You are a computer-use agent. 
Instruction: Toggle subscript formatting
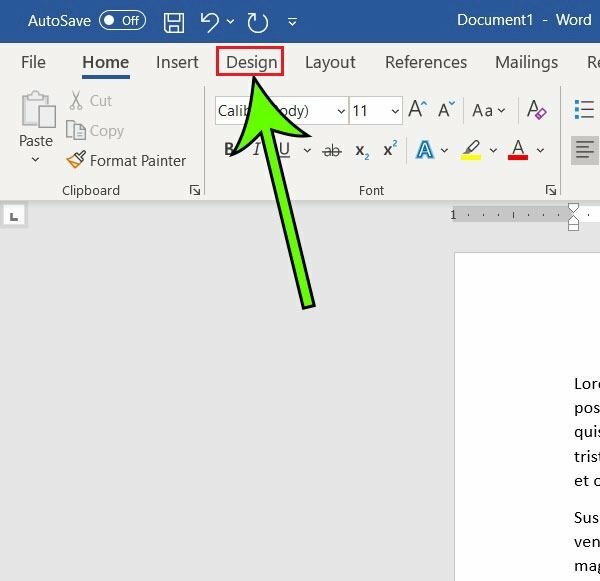click(362, 150)
